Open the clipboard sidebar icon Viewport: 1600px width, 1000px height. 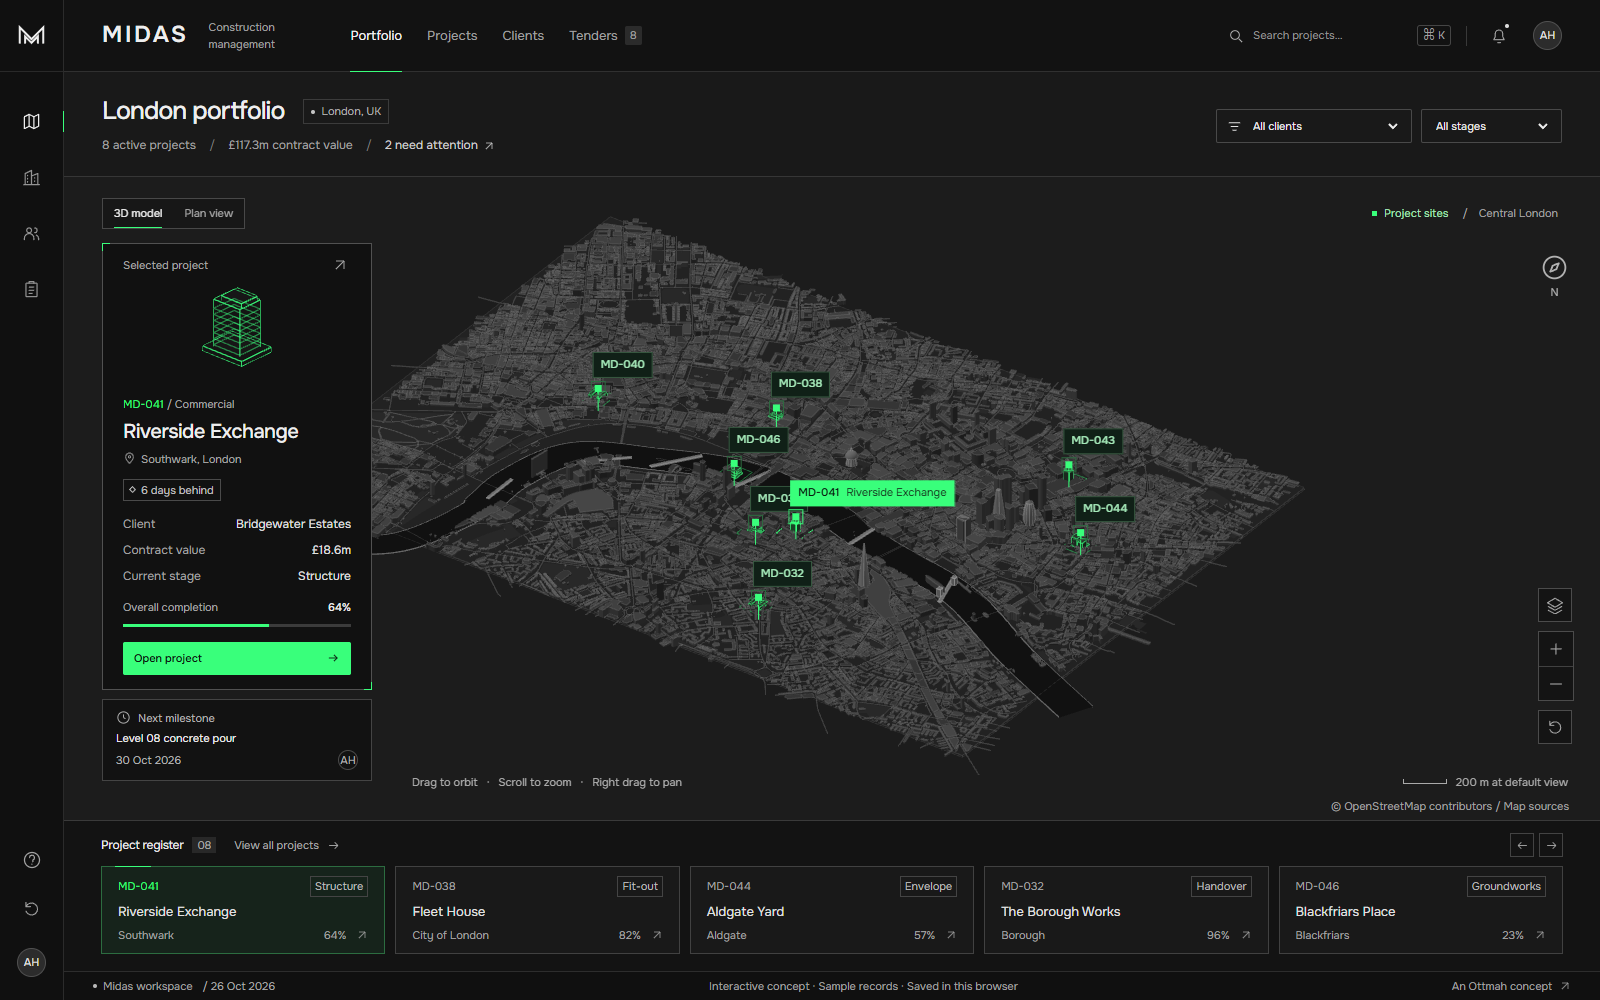32,289
